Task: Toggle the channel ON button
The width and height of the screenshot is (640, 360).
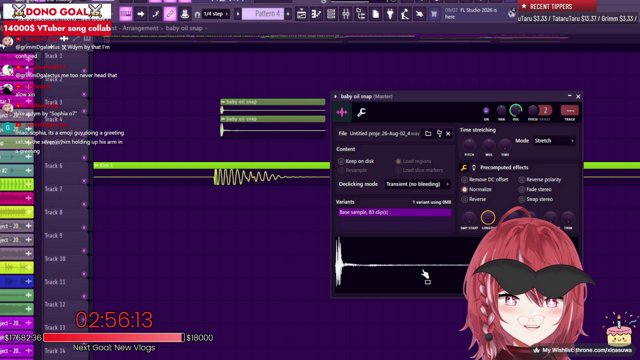Action: click(x=486, y=111)
